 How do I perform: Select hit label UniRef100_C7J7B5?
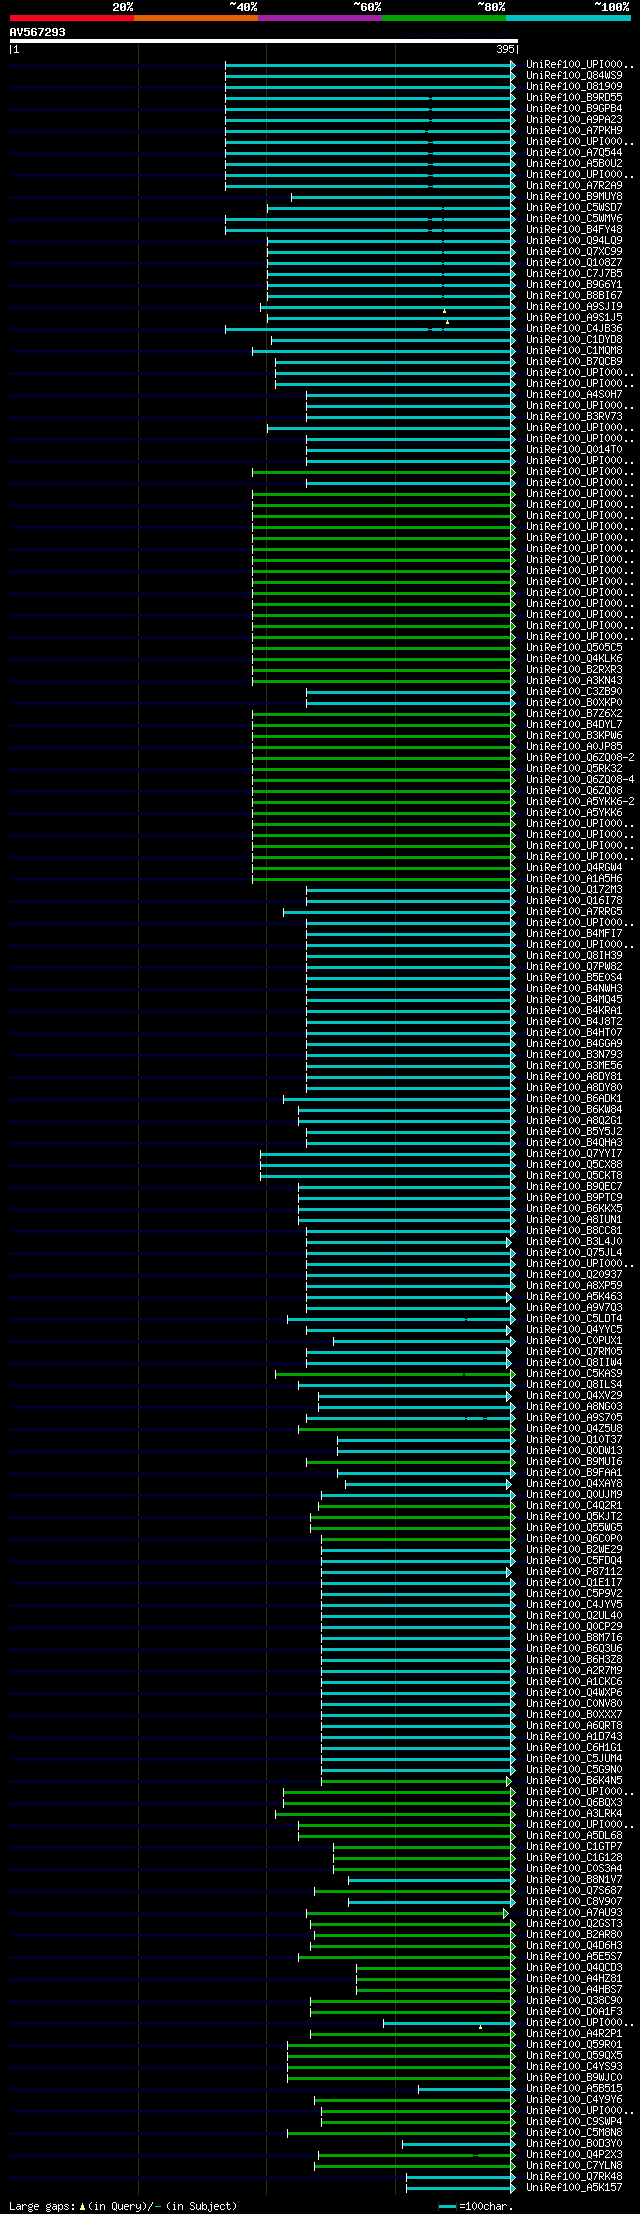click(574, 273)
